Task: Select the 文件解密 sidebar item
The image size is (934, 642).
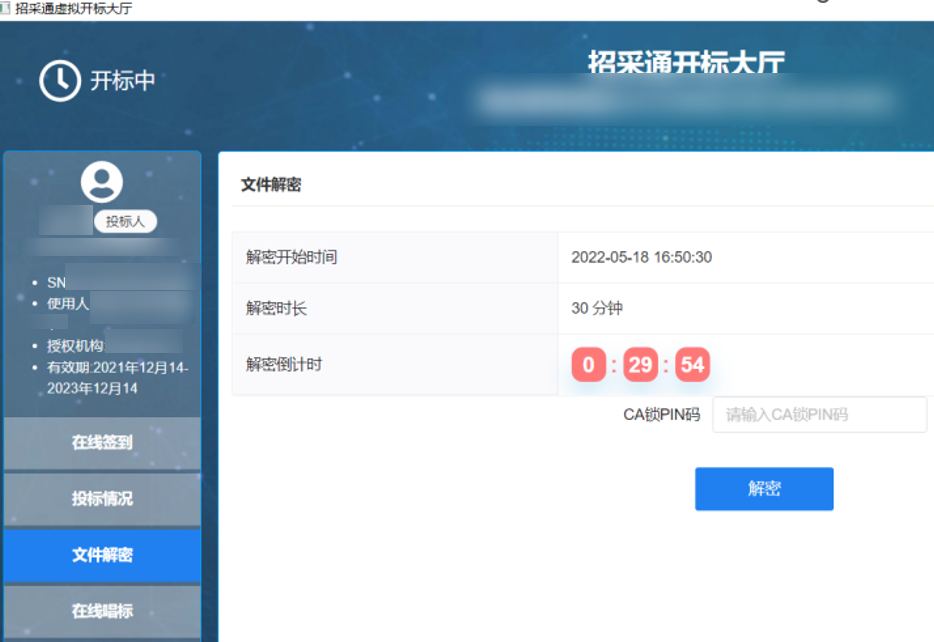Action: point(102,555)
